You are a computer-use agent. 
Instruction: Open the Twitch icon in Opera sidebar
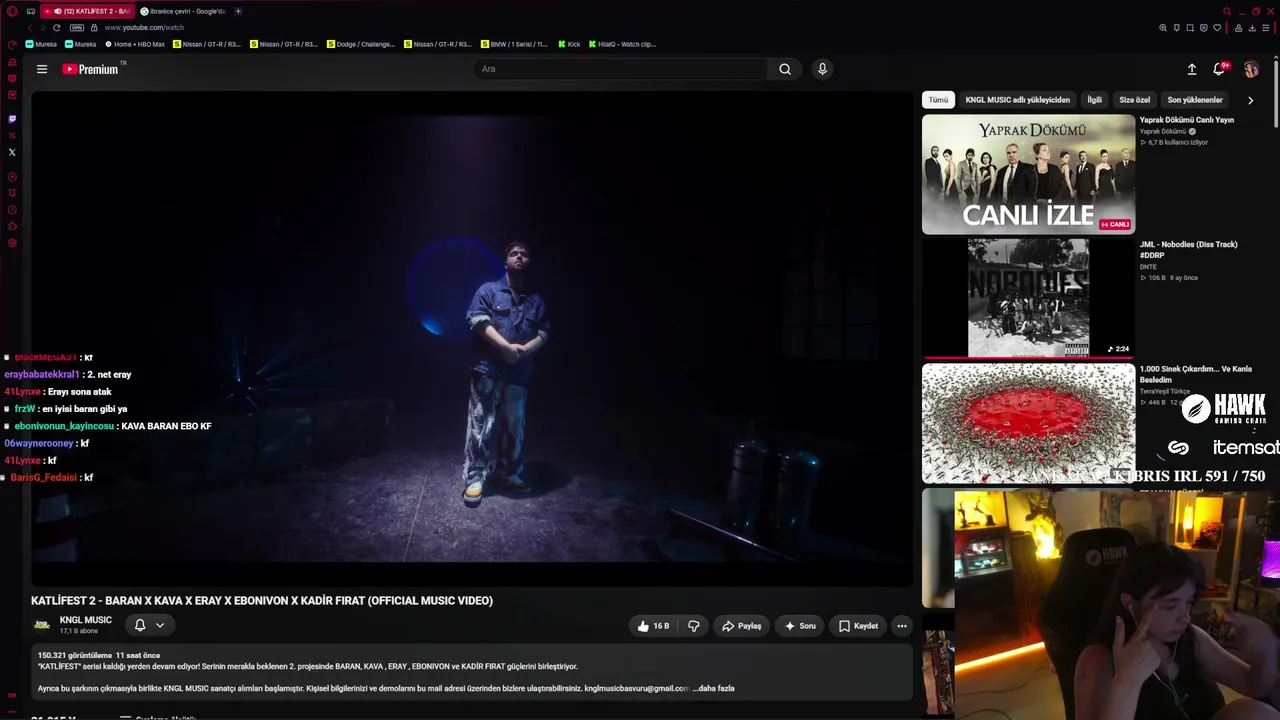point(12,119)
